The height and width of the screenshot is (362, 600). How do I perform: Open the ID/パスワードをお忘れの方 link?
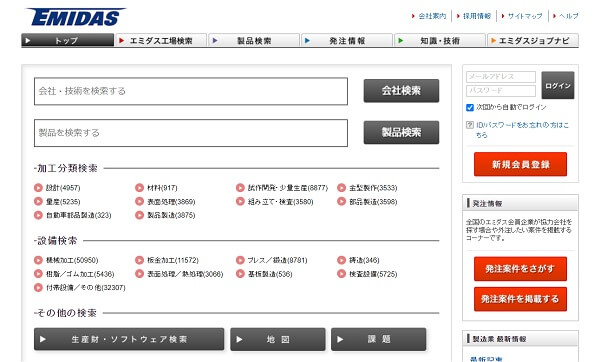click(522, 130)
